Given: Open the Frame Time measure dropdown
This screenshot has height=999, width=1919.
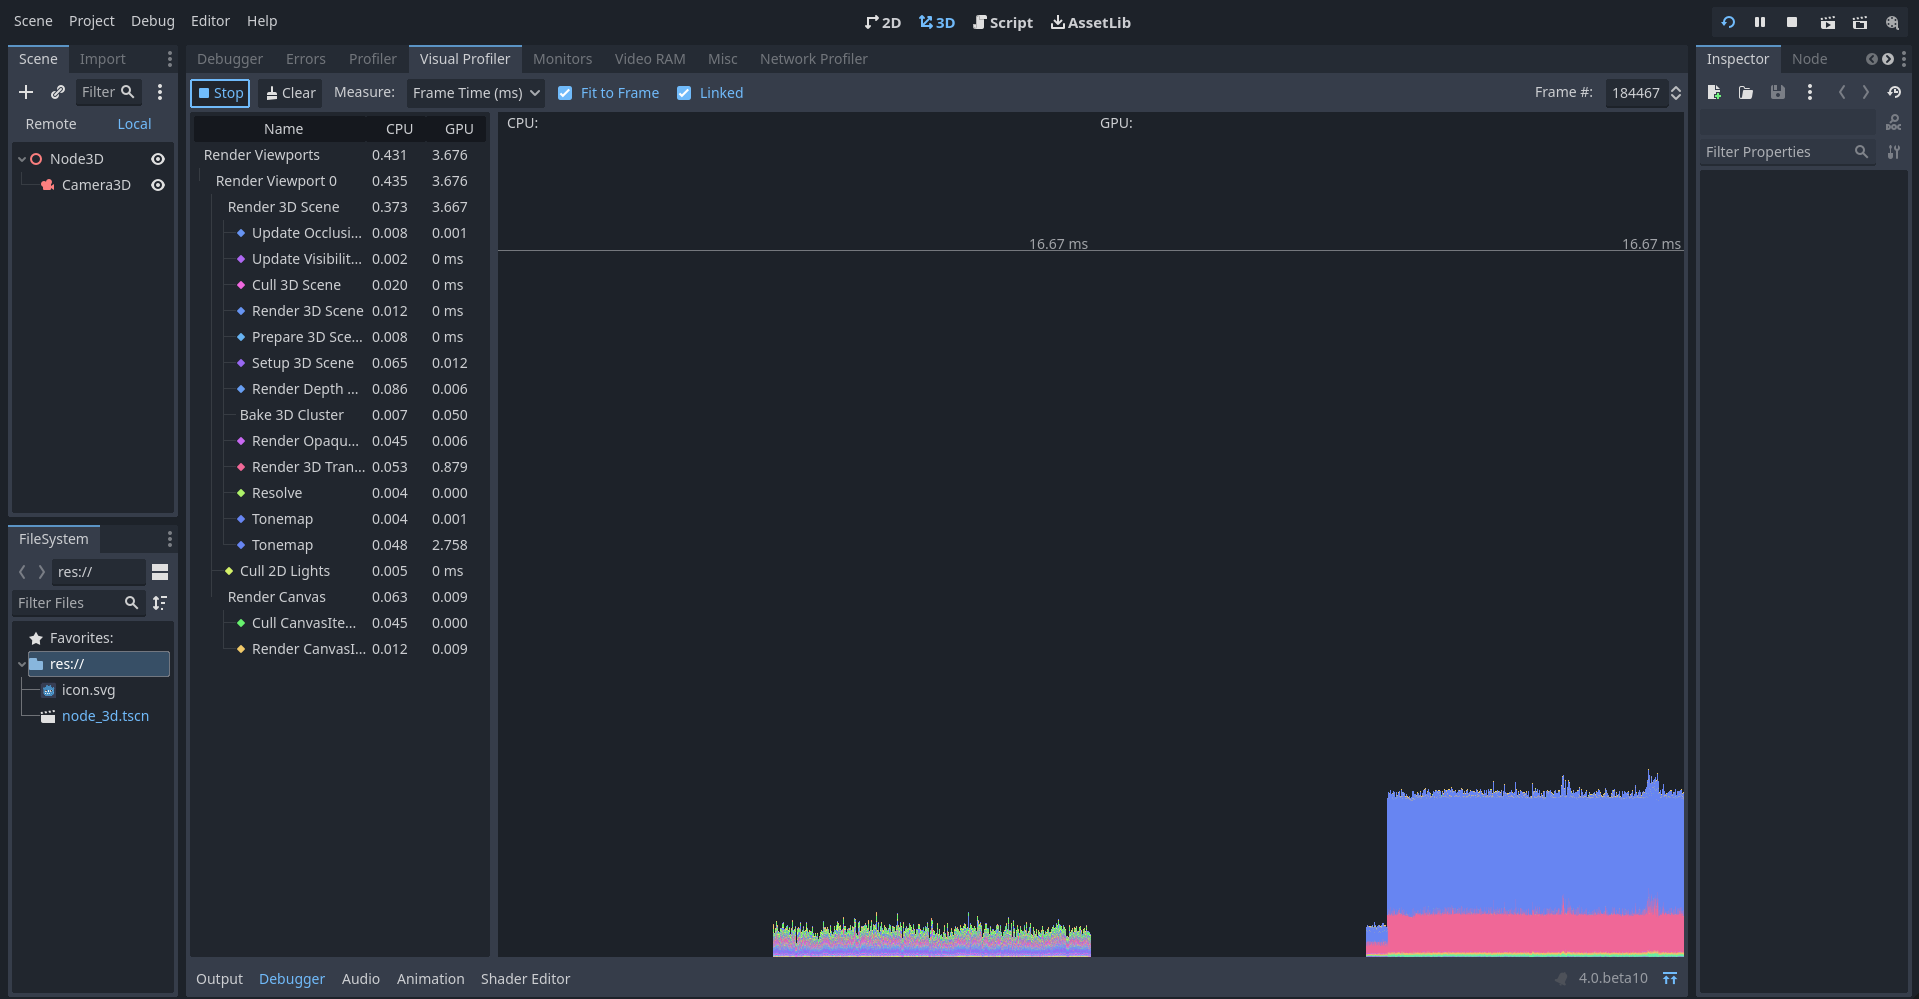Looking at the screenshot, I should [x=475, y=92].
